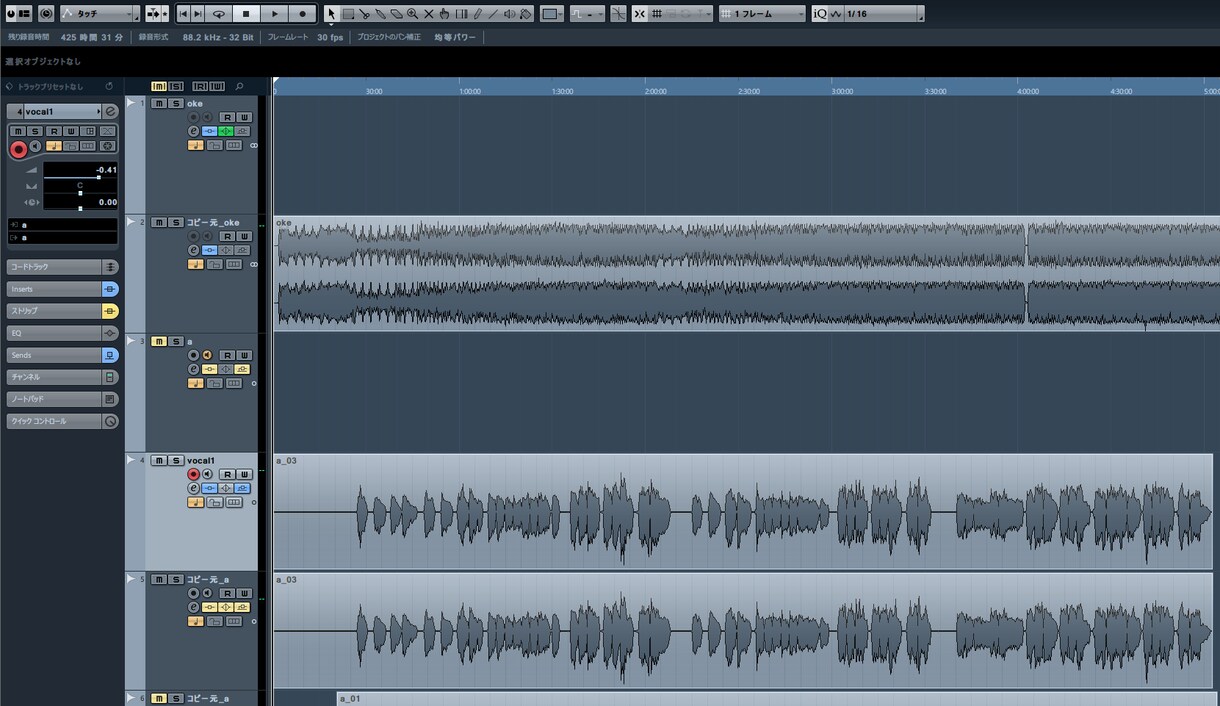Mute the oke track on row 1
The image size is (1220, 706).
pos(158,103)
